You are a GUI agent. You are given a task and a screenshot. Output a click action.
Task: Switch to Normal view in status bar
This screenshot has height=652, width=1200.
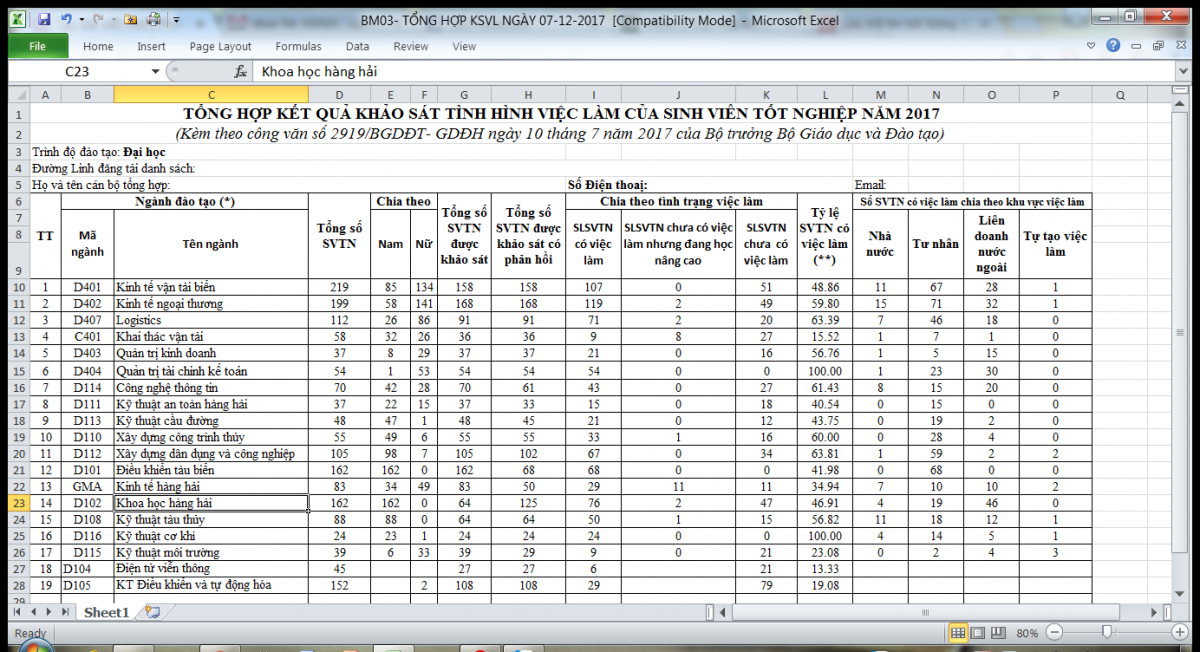[958, 633]
